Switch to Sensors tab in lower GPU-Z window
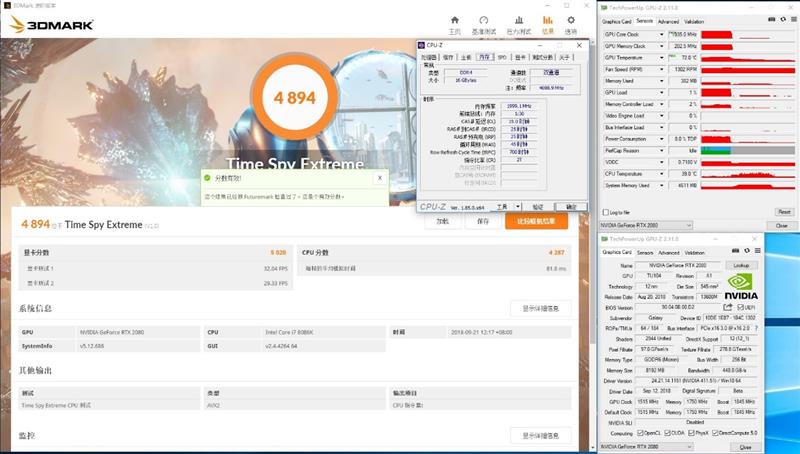 point(645,253)
